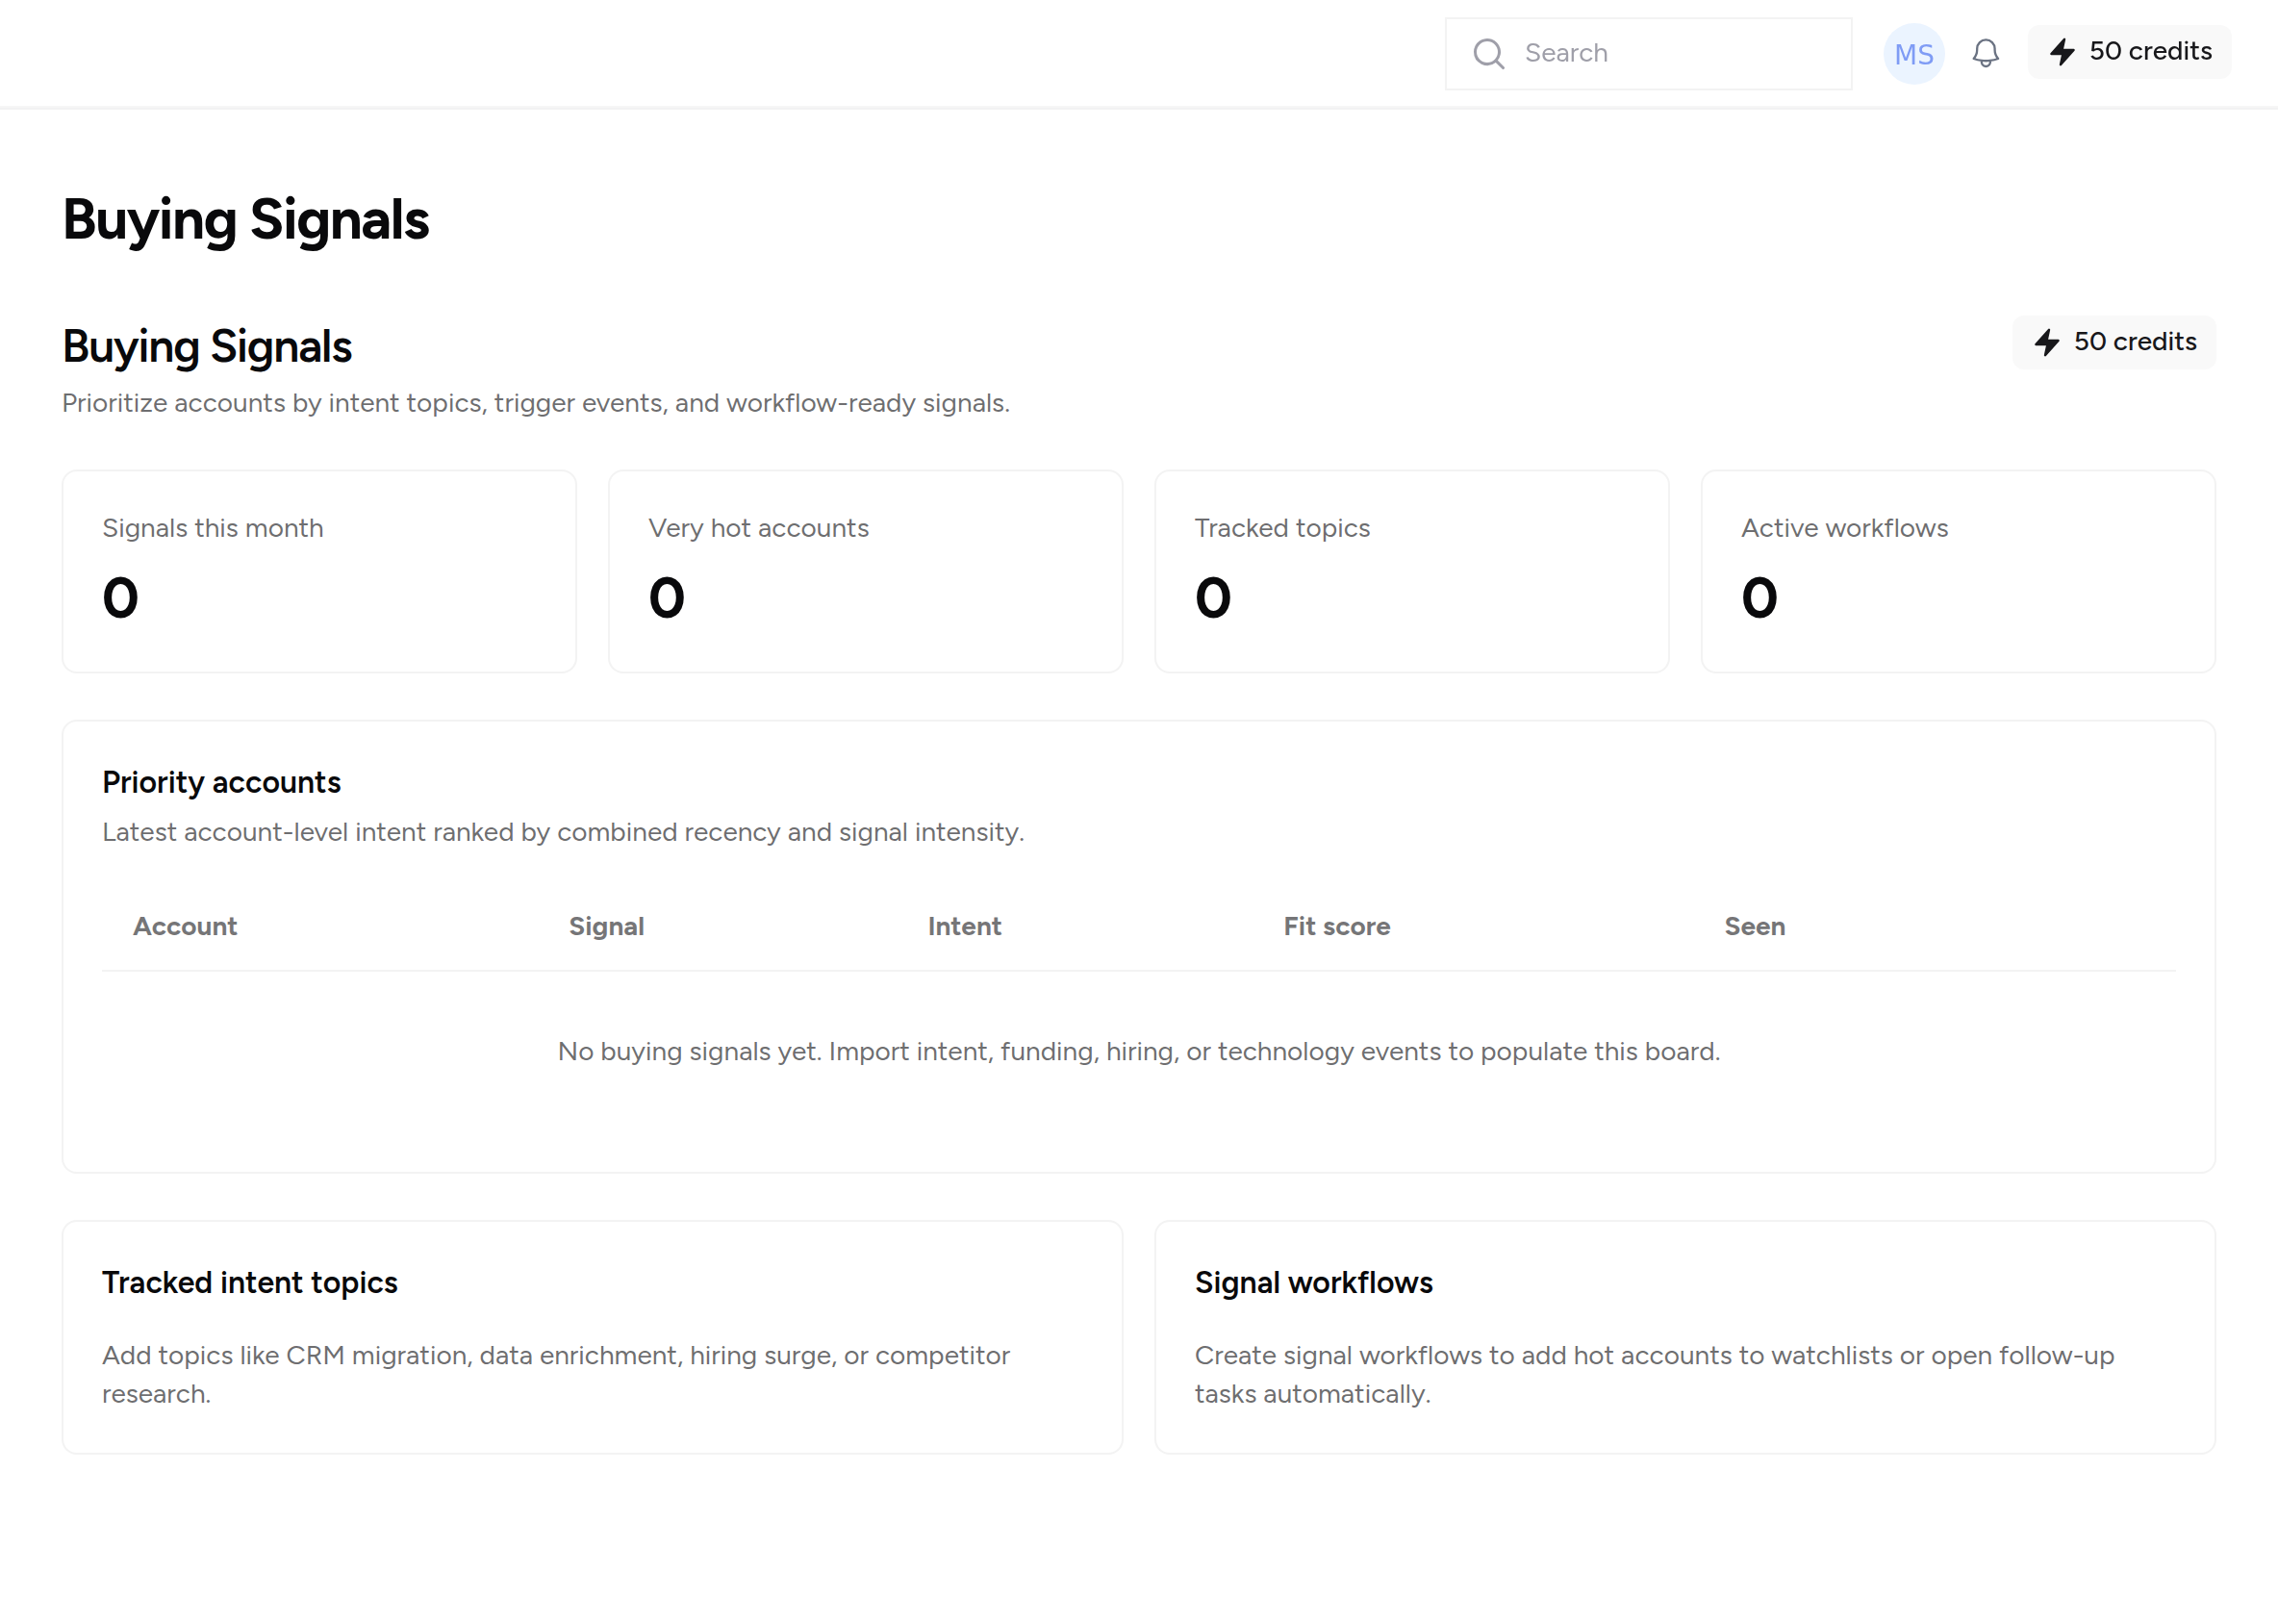Click lightning bolt in page credits badge
Image resolution: width=2278 pixels, height=1624 pixels.
2046,342
